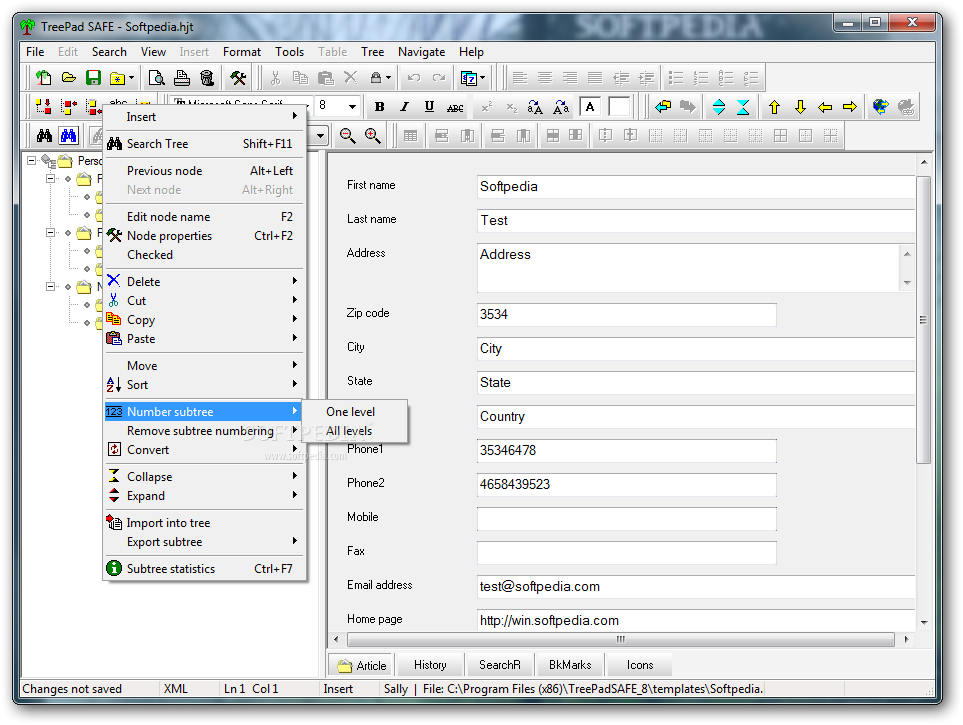Switch to the History tab
The height and width of the screenshot is (725, 963).
click(430, 665)
